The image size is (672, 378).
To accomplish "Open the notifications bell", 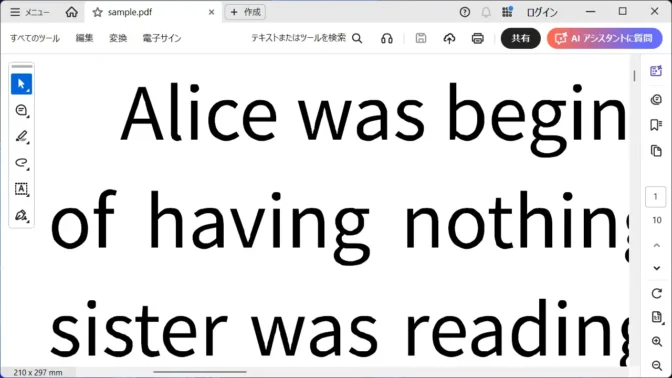I will (486, 12).
